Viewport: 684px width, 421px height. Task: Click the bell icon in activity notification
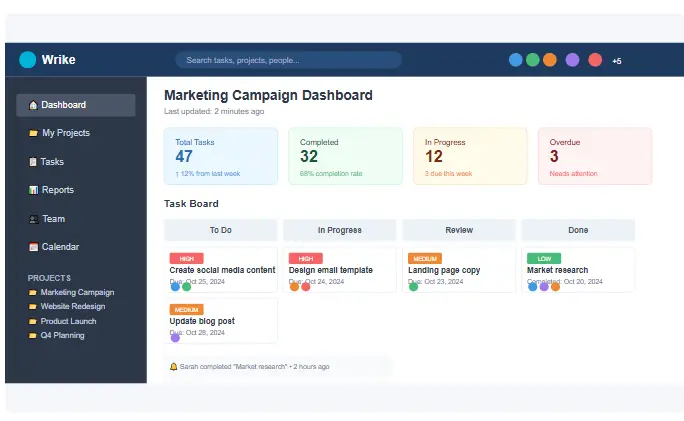(174, 367)
